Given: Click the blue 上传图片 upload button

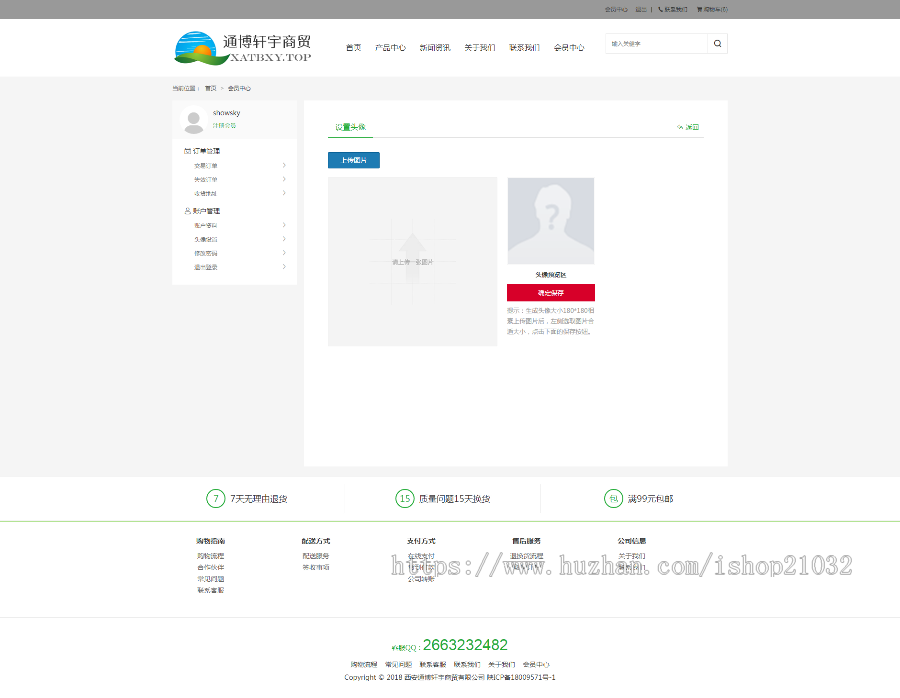Looking at the screenshot, I should [x=353, y=159].
